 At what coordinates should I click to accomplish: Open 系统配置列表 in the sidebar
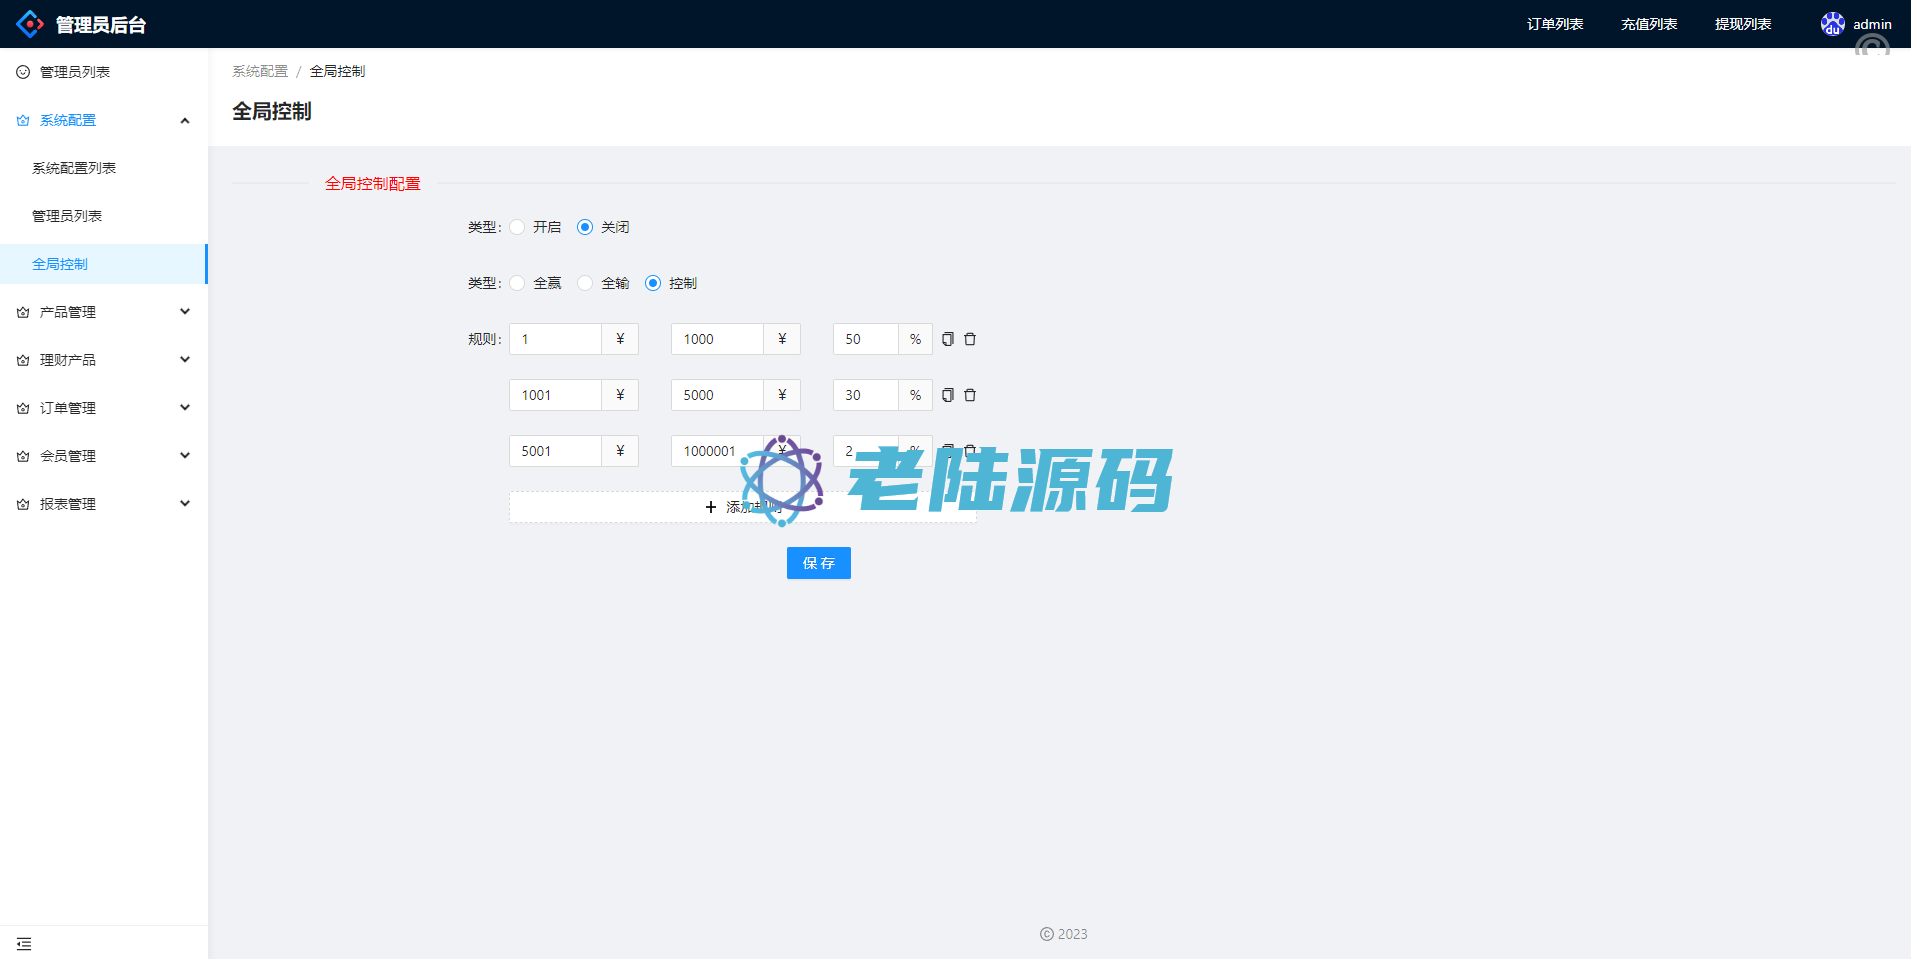tap(74, 168)
